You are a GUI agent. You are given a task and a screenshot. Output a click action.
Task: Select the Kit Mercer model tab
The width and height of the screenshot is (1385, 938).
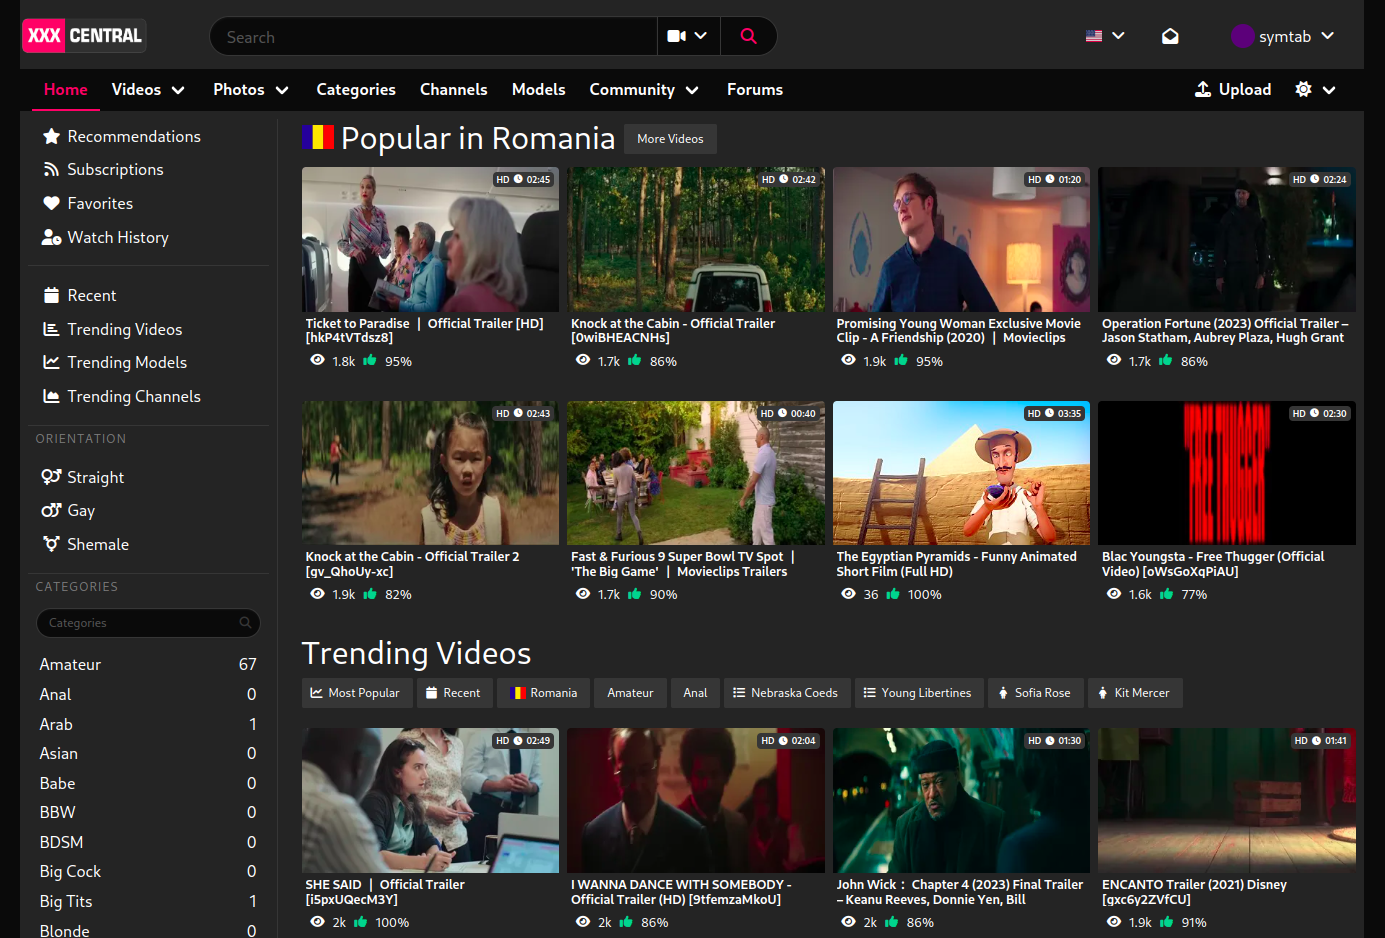pos(1135,693)
